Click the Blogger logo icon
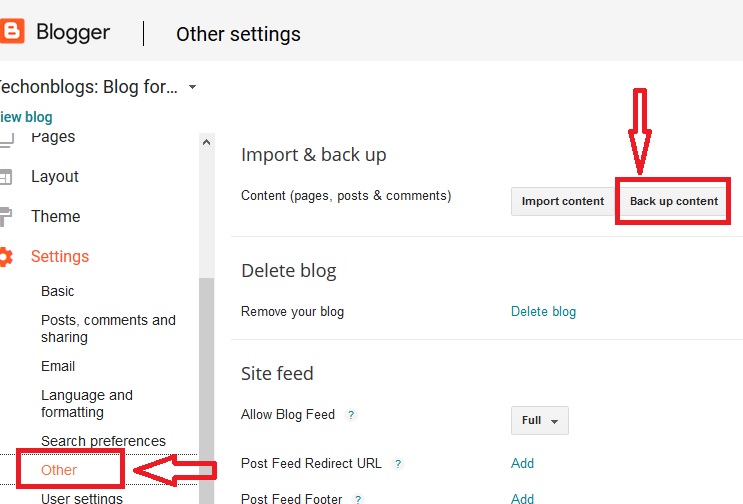This screenshot has width=743, height=504. pyautogui.click(x=12, y=31)
